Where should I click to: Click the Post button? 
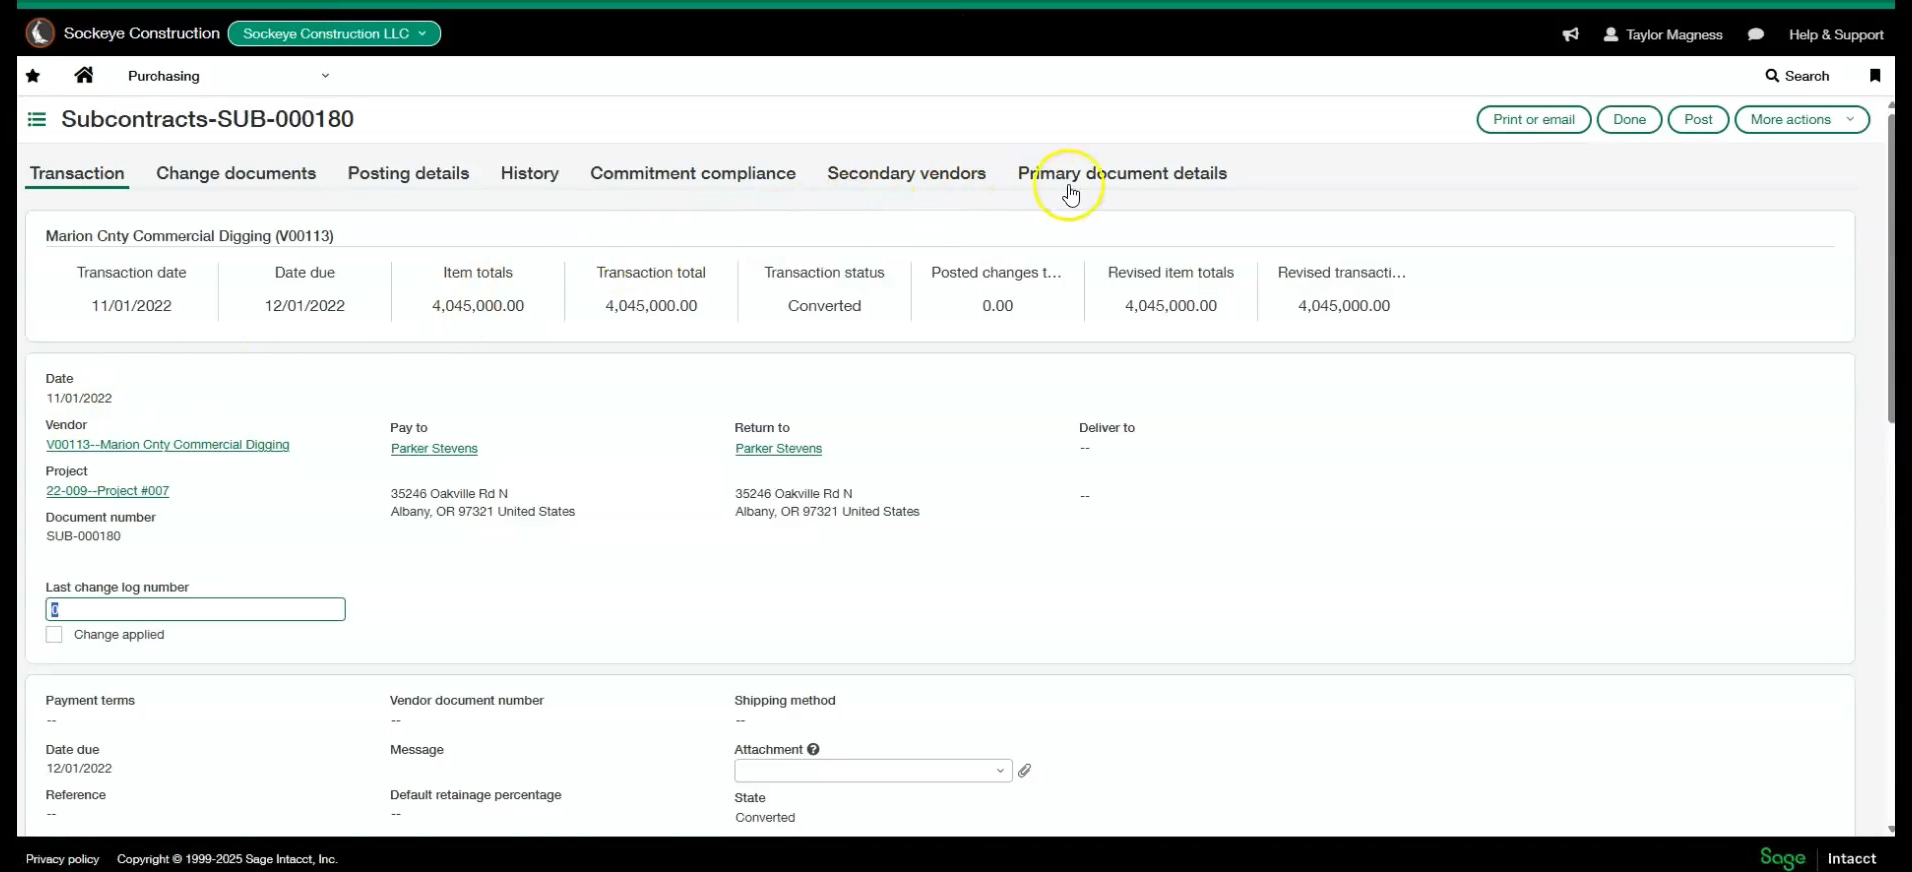(1698, 119)
